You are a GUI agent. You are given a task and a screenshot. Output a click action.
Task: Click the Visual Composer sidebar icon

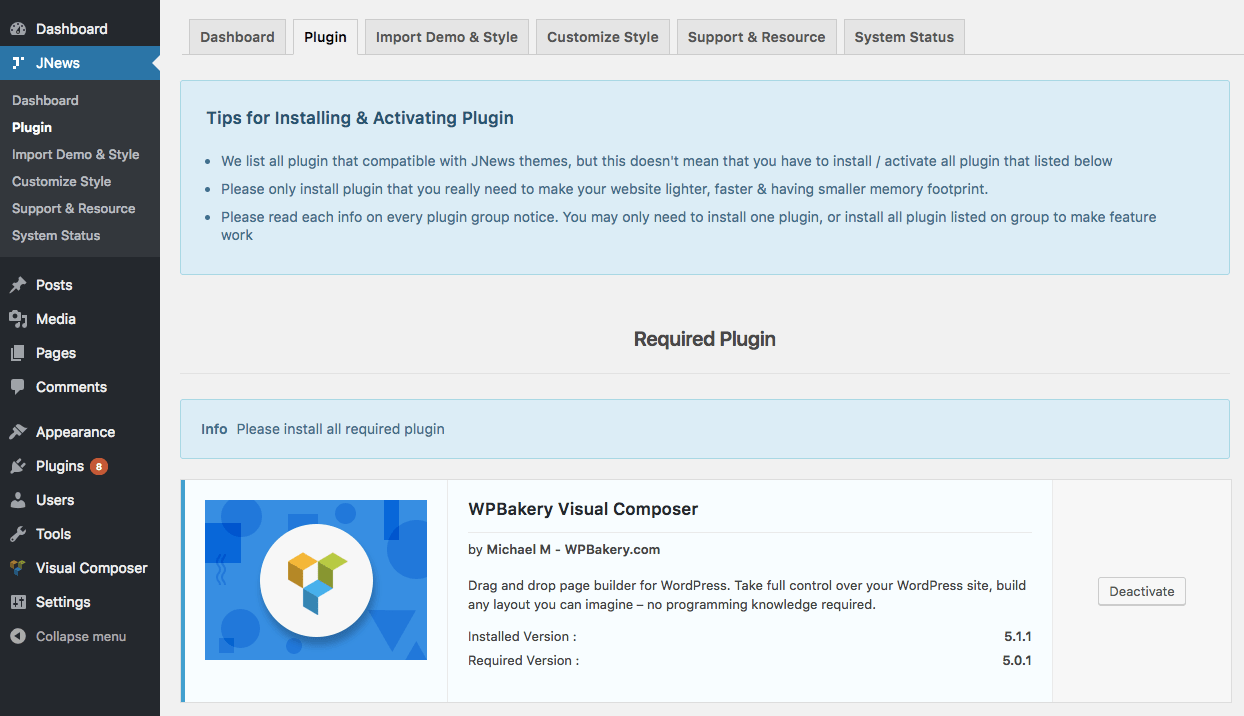point(18,568)
